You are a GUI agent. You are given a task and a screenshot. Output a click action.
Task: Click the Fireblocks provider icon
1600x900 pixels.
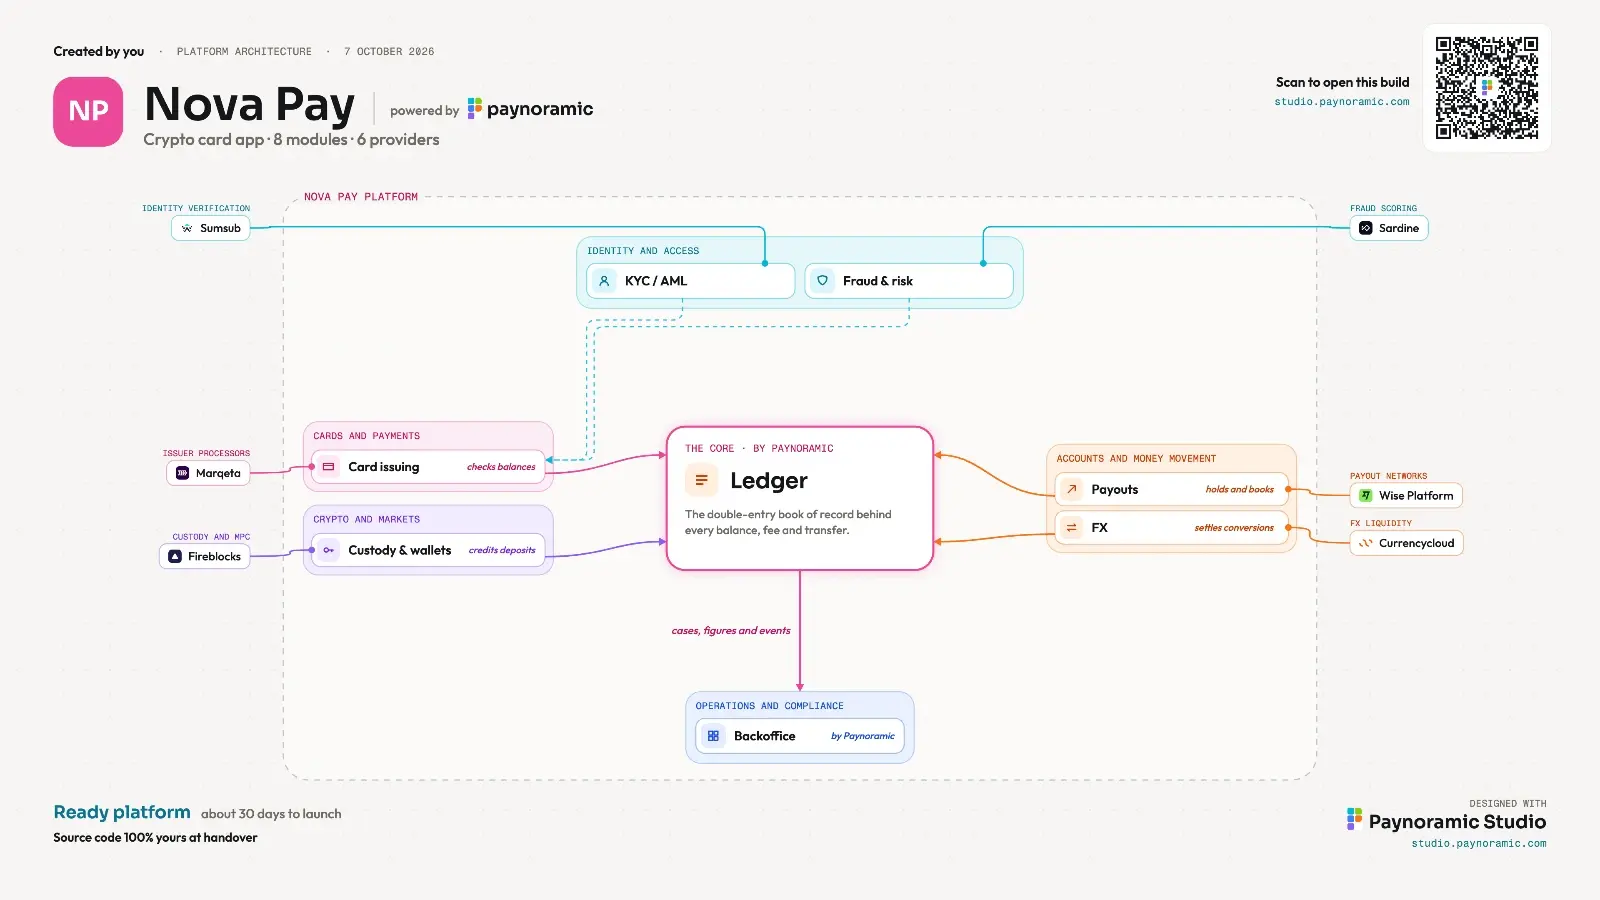pos(175,556)
